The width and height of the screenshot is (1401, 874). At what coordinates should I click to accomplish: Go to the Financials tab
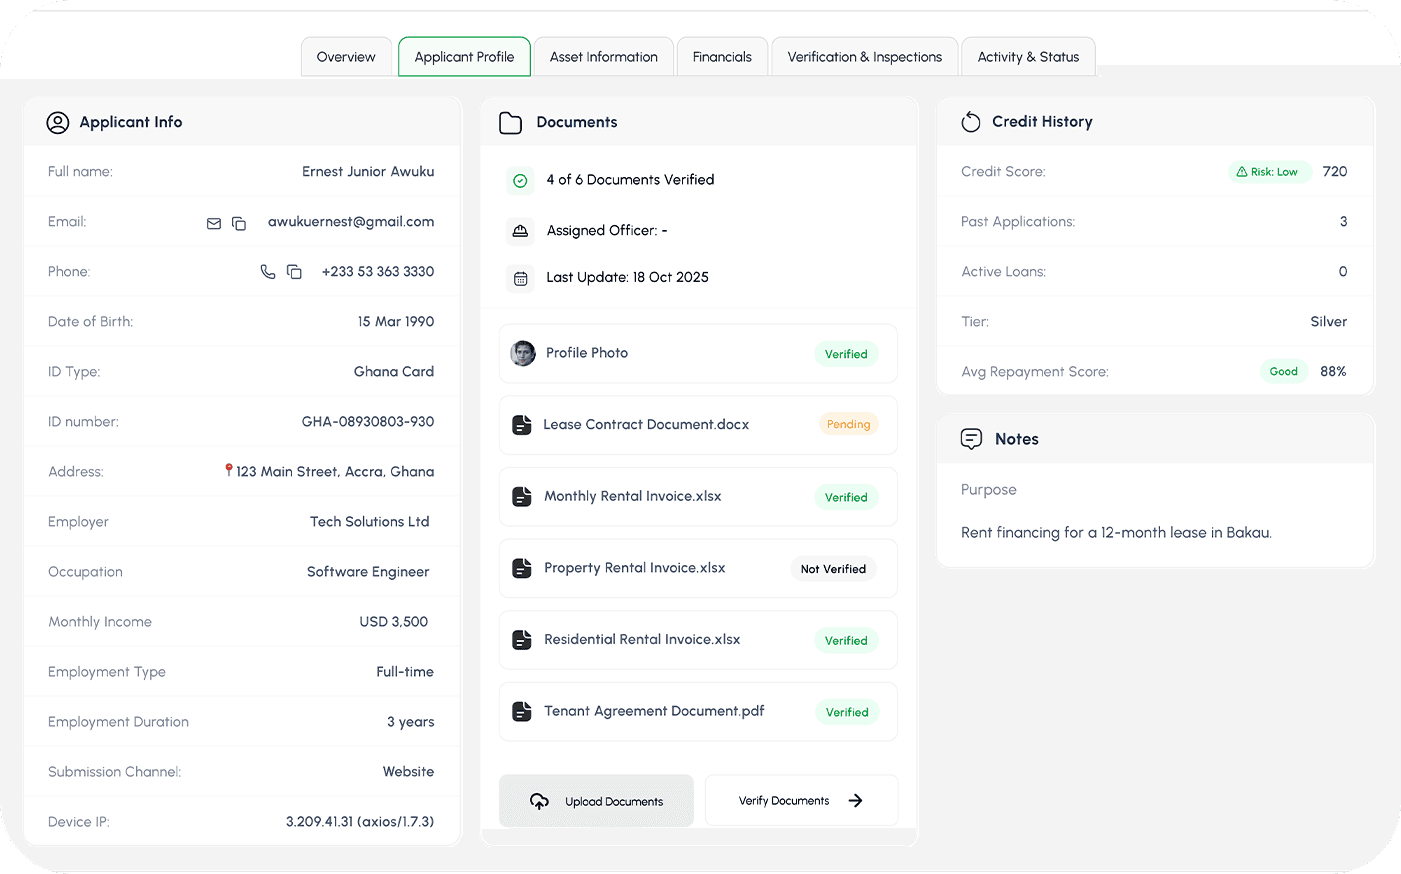(722, 57)
